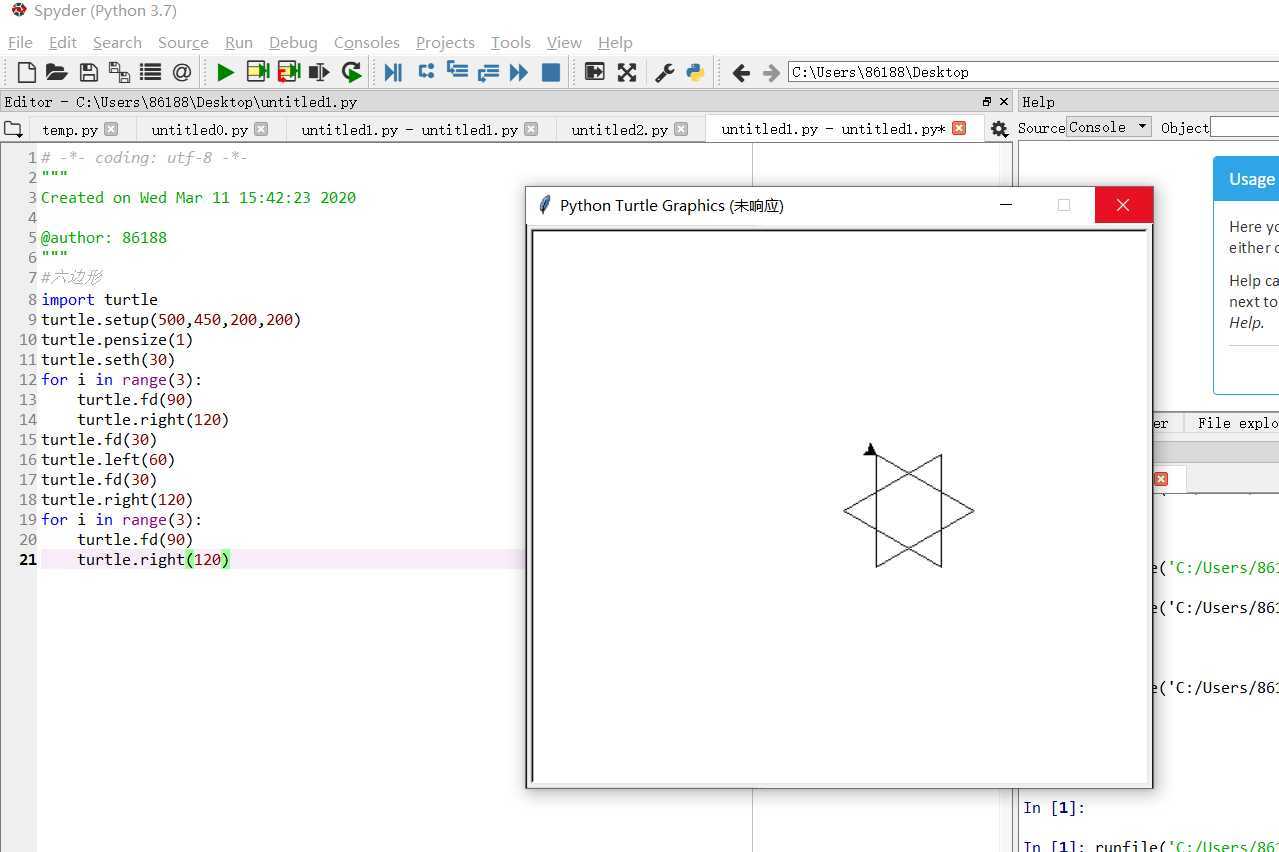Switch to the temp.py tab
1279x852 pixels.
point(70,129)
